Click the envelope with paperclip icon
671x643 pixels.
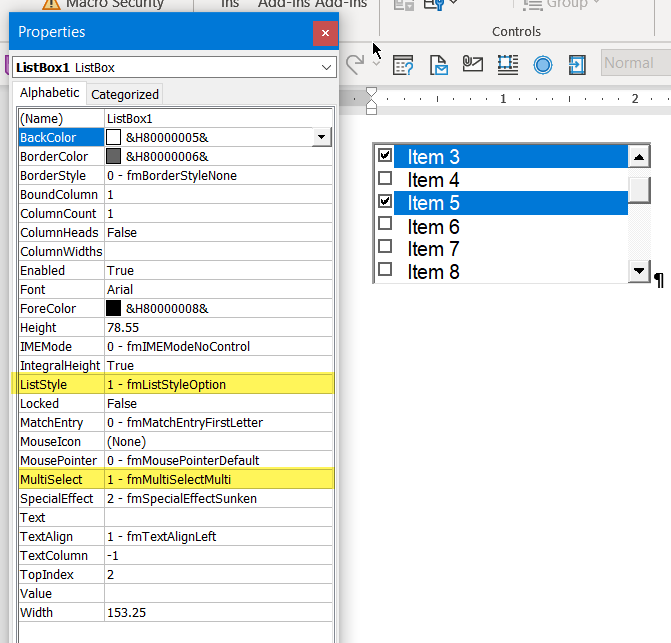pos(473,64)
